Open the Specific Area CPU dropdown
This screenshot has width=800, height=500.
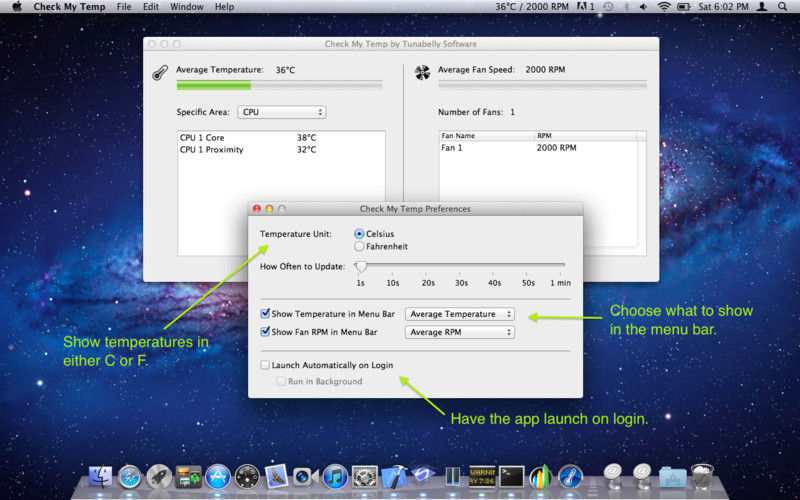point(282,112)
